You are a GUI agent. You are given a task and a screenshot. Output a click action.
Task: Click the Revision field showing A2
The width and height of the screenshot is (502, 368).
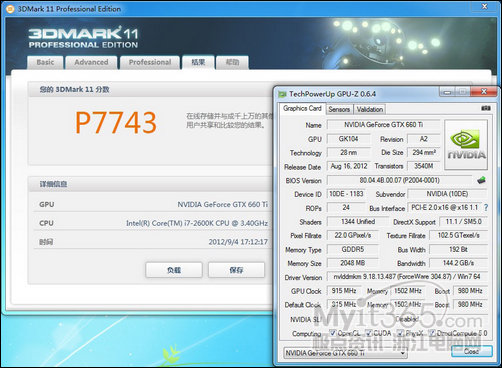tap(424, 139)
